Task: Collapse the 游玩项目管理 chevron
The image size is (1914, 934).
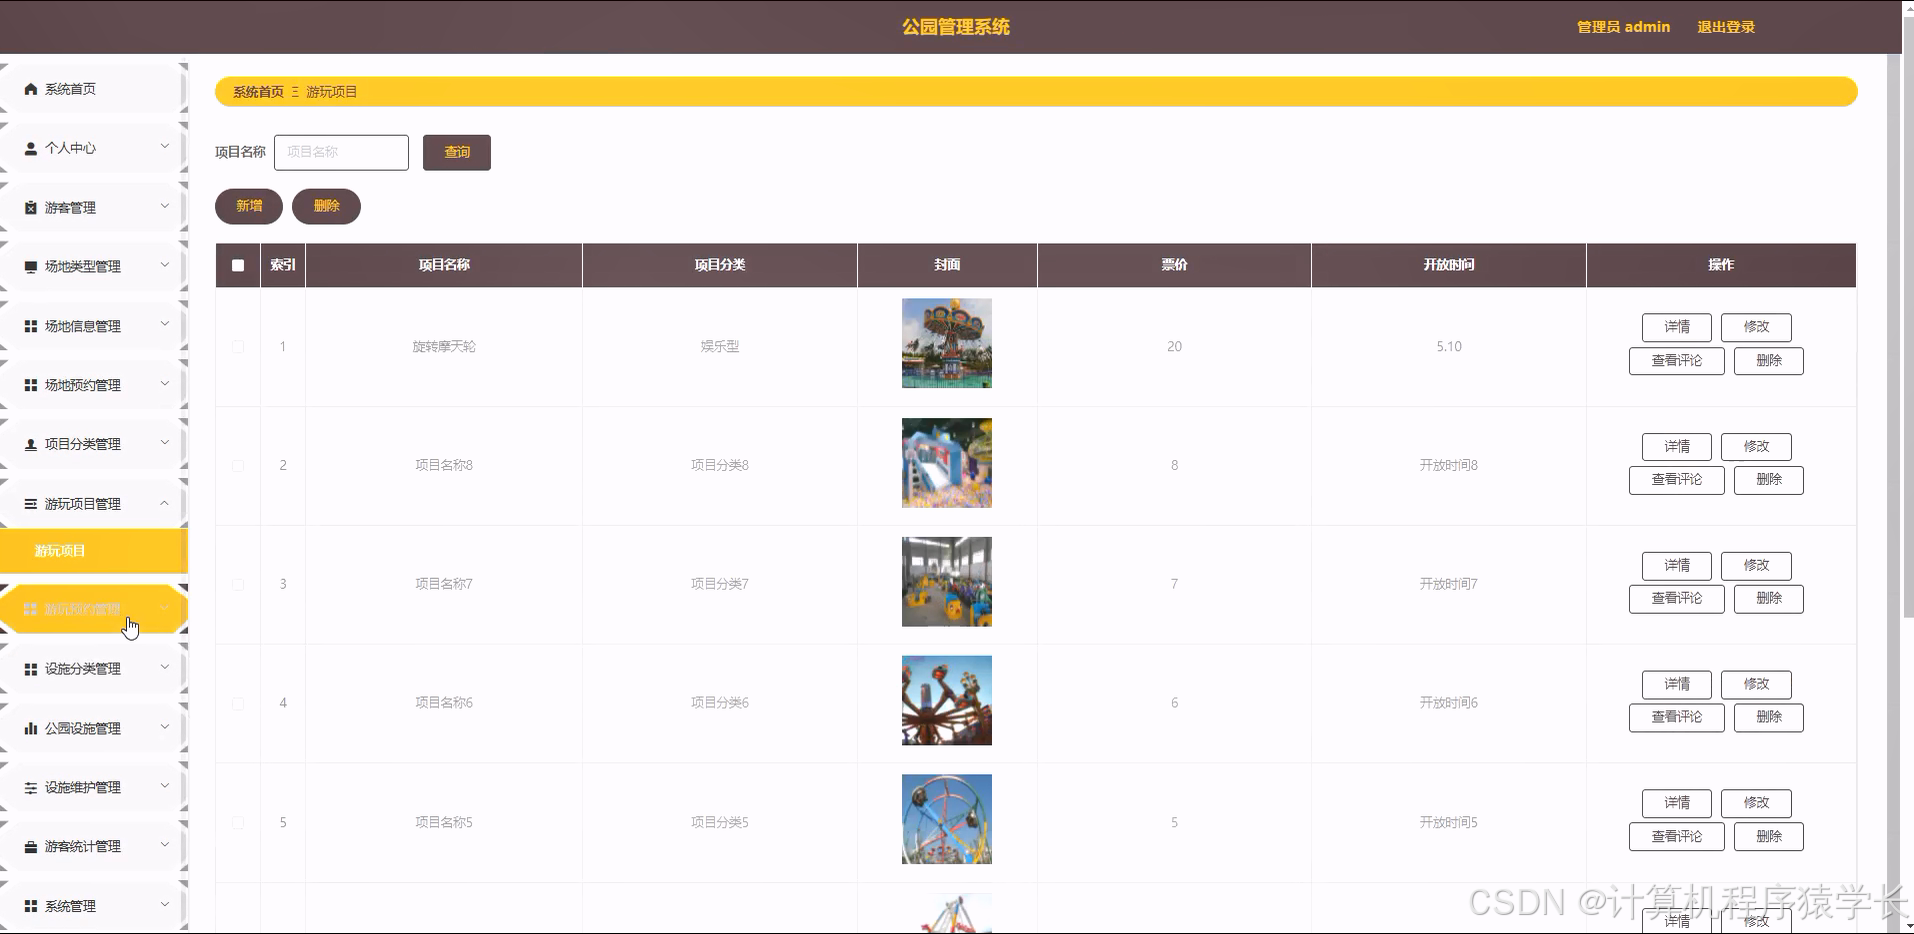Action: click(165, 503)
